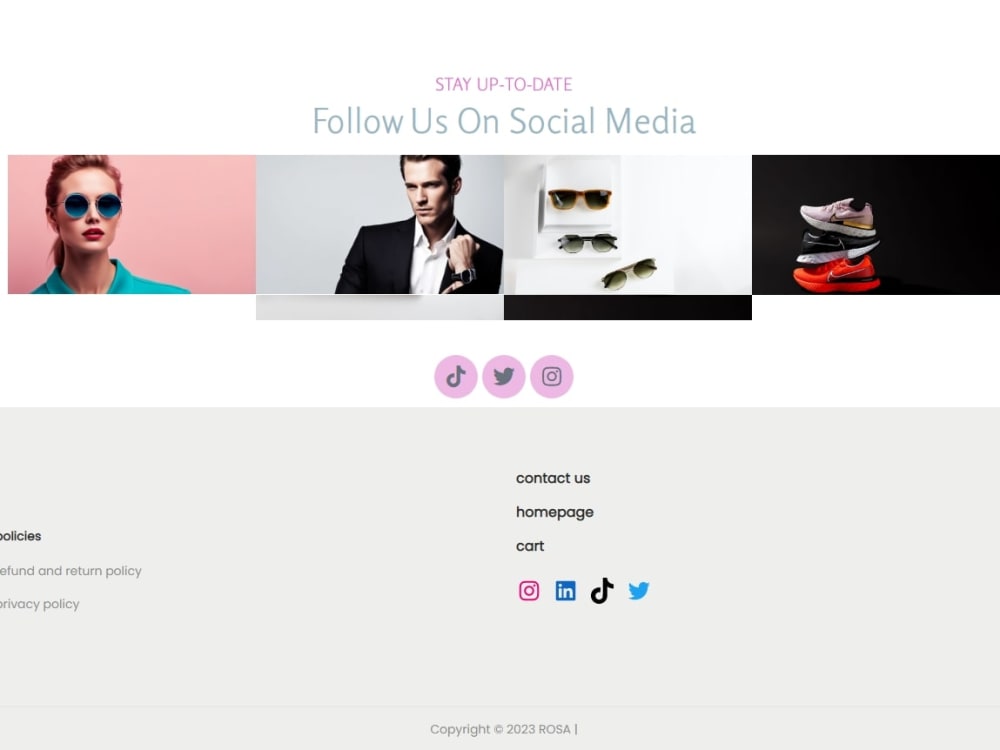Open the homepage footer link

tap(555, 512)
